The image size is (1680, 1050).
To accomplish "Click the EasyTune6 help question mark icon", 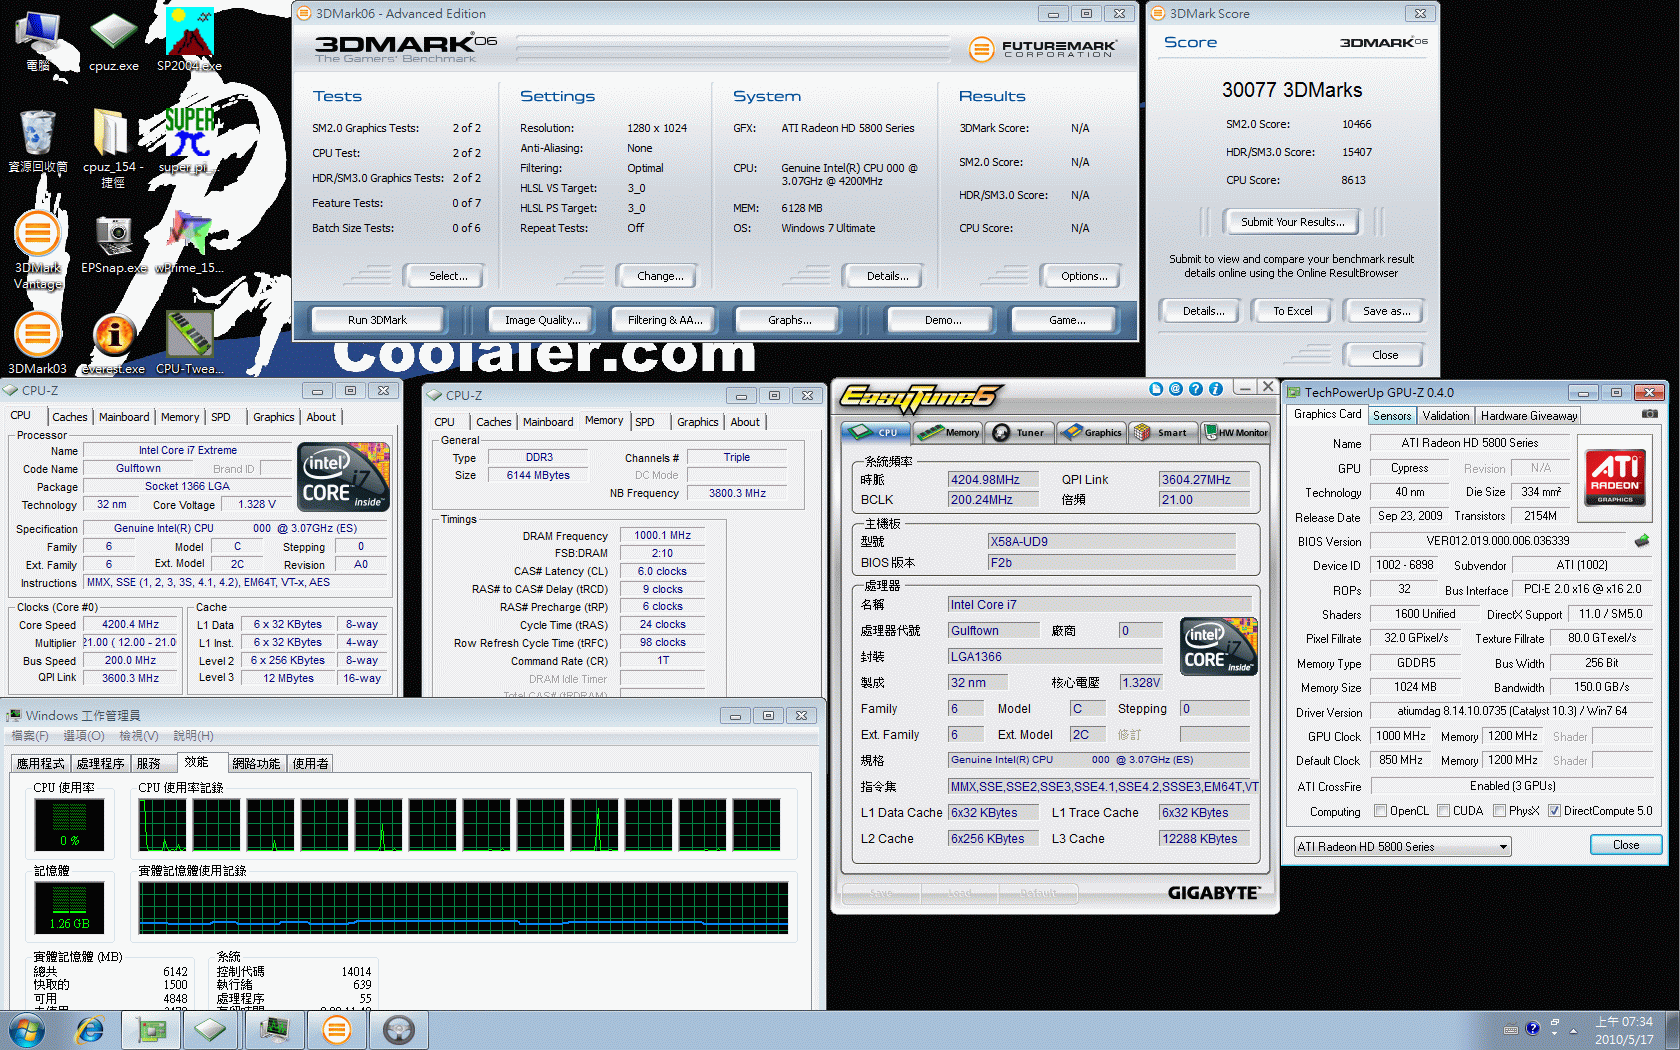I will [x=1195, y=389].
